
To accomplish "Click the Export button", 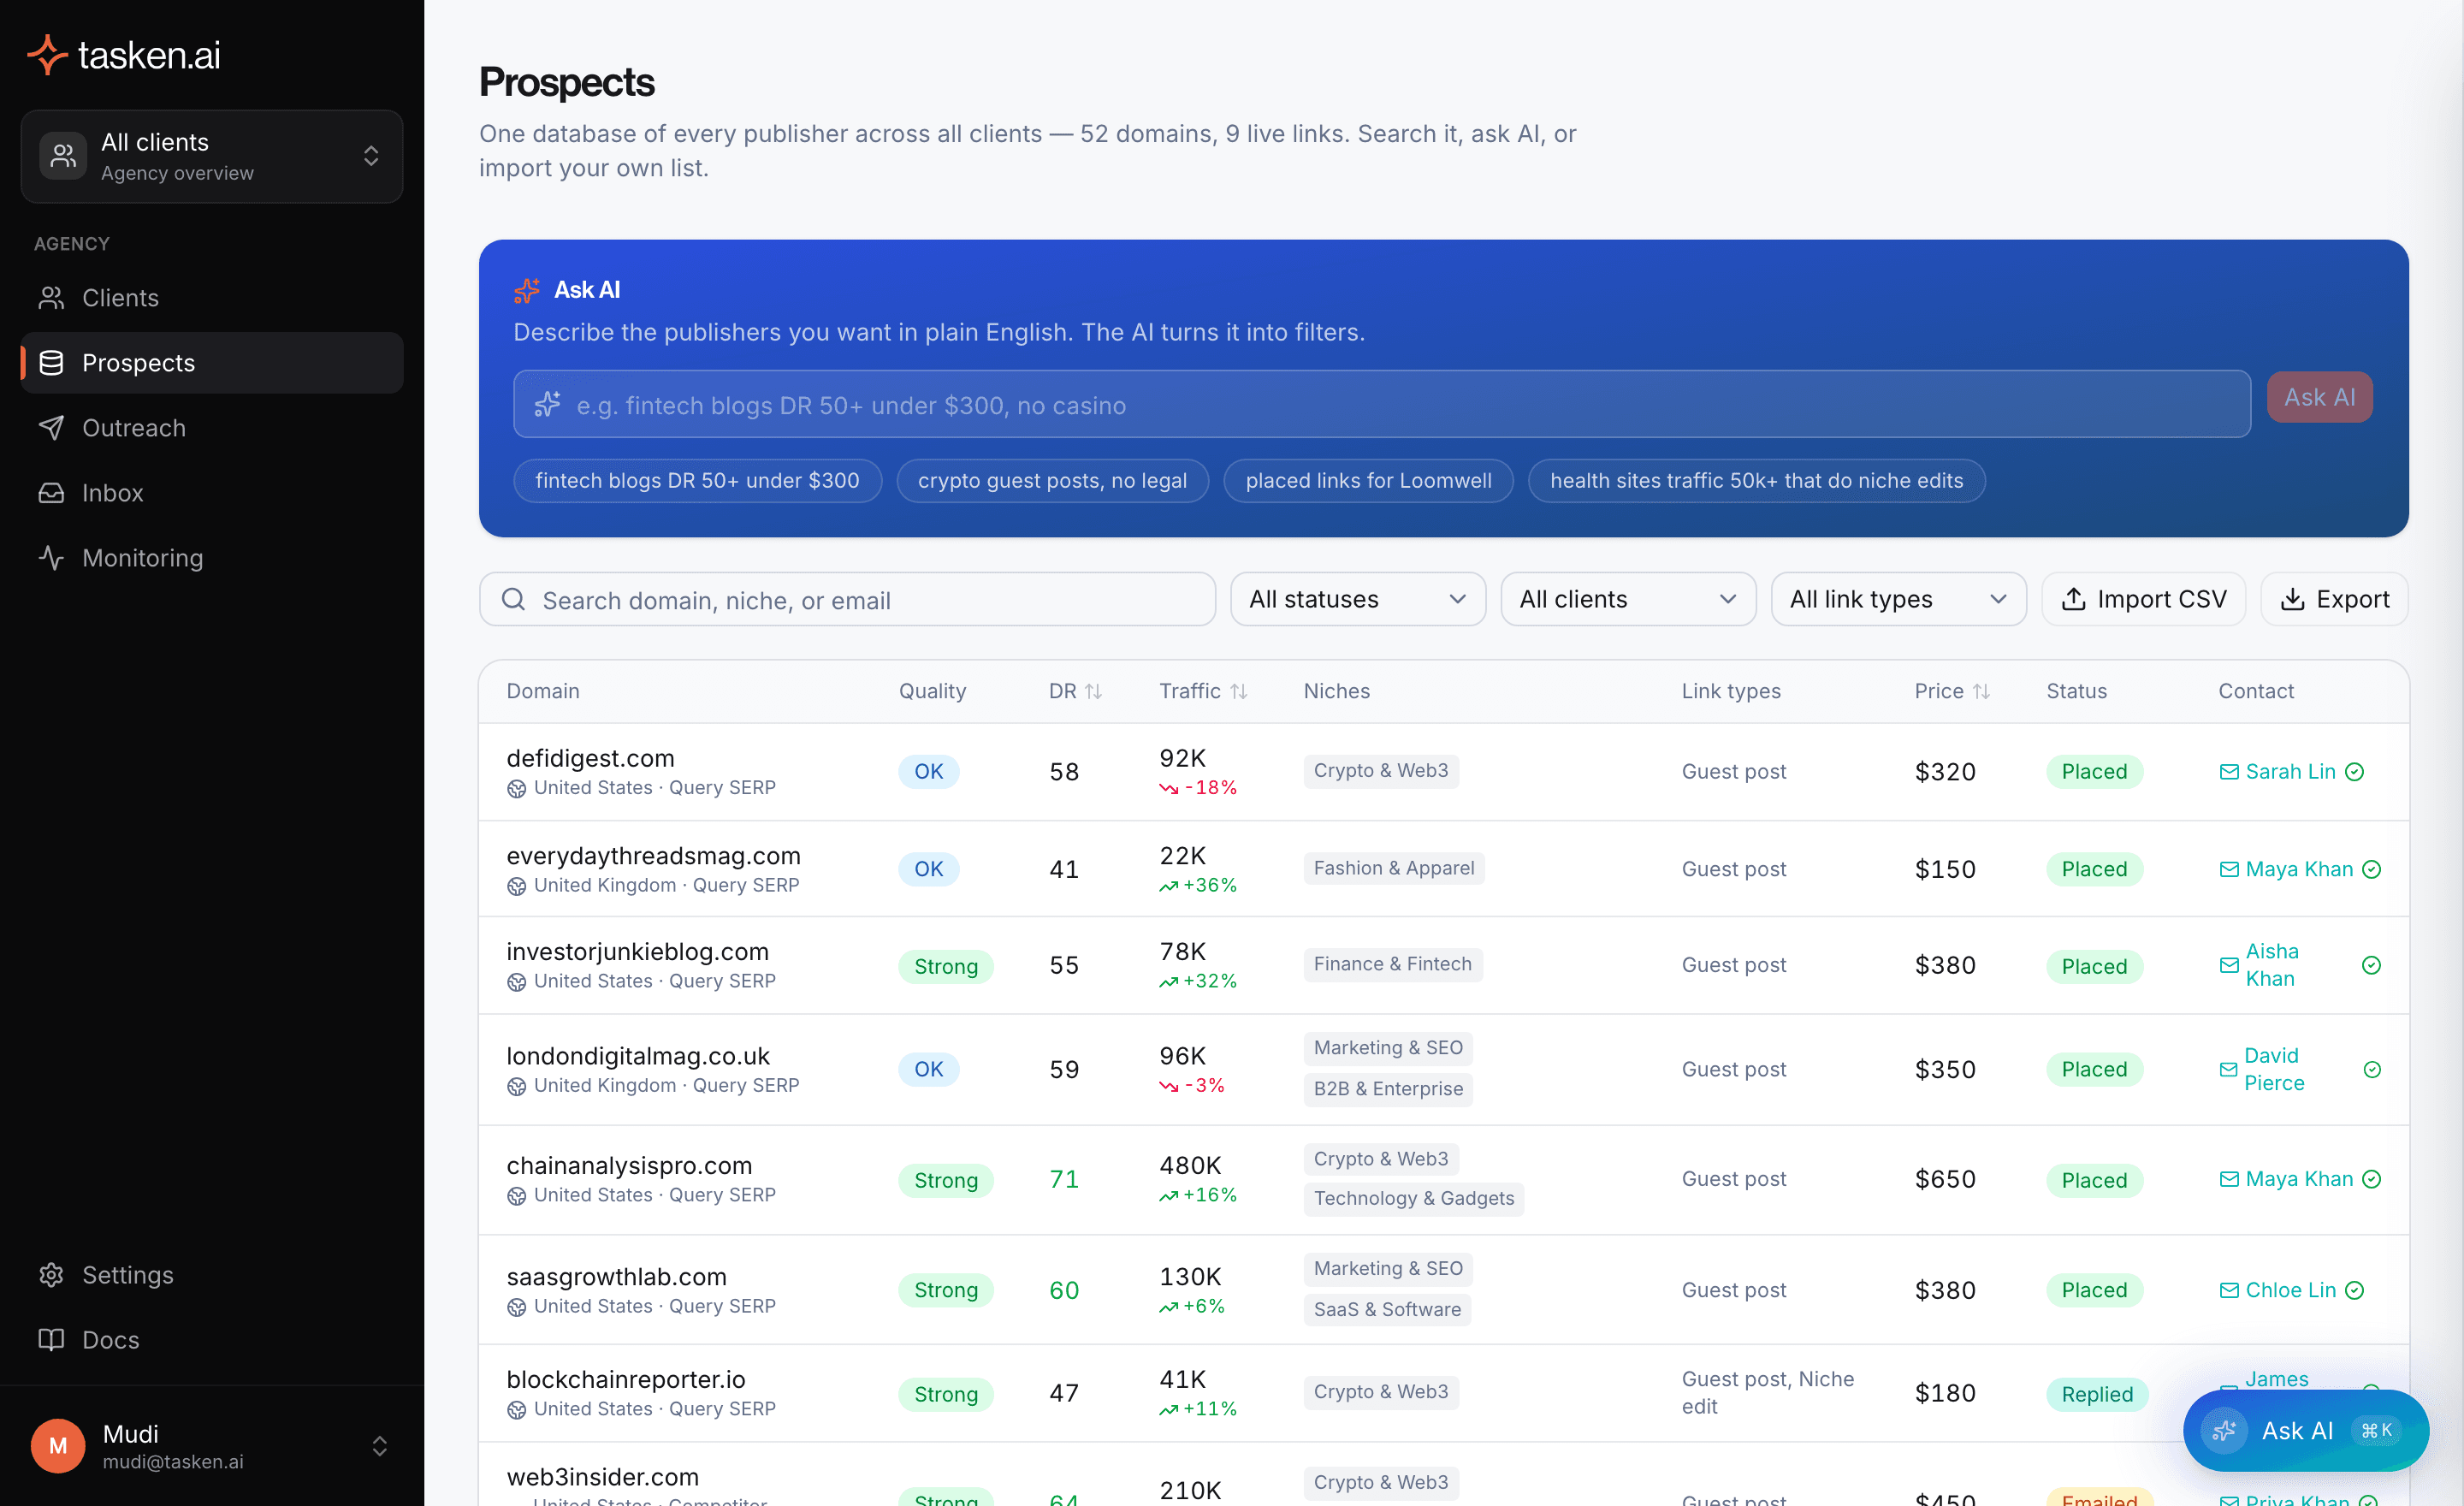I will point(2335,599).
